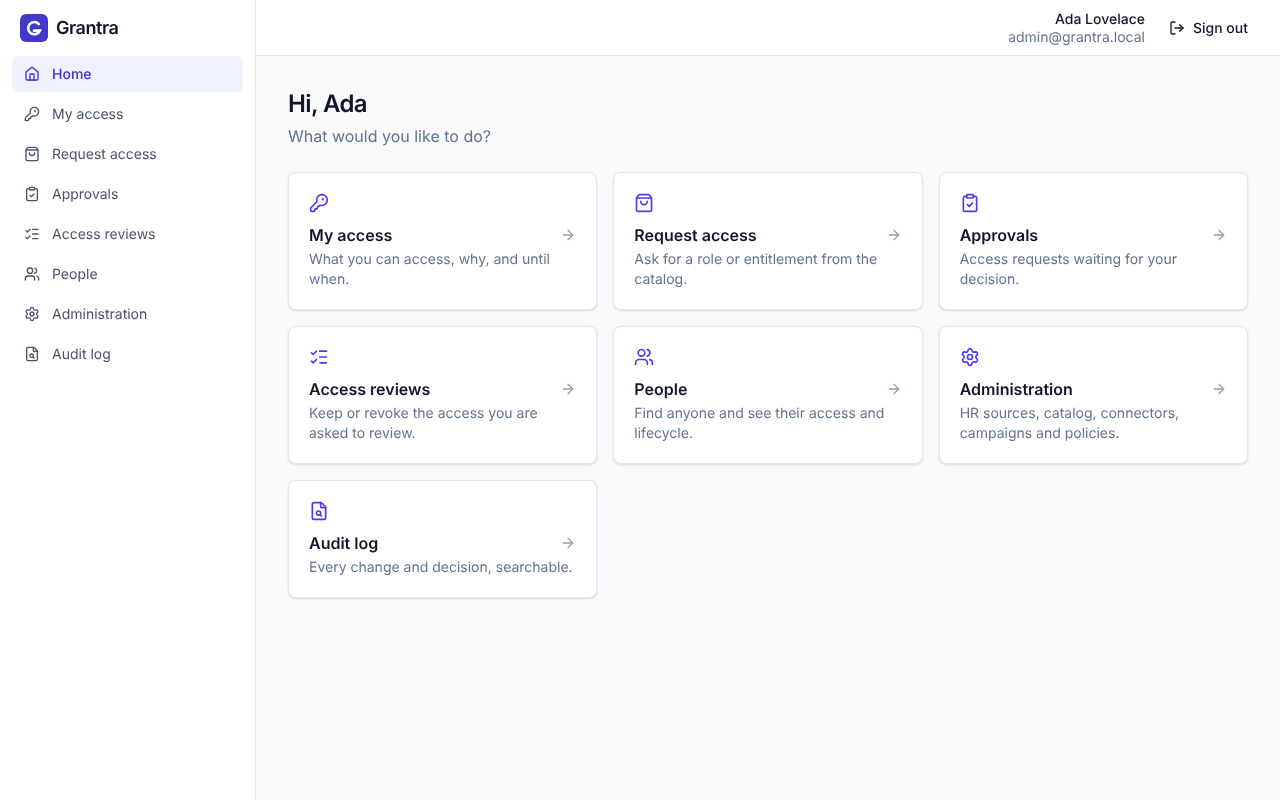
Task: Open People in the sidebar
Action: click(x=127, y=274)
